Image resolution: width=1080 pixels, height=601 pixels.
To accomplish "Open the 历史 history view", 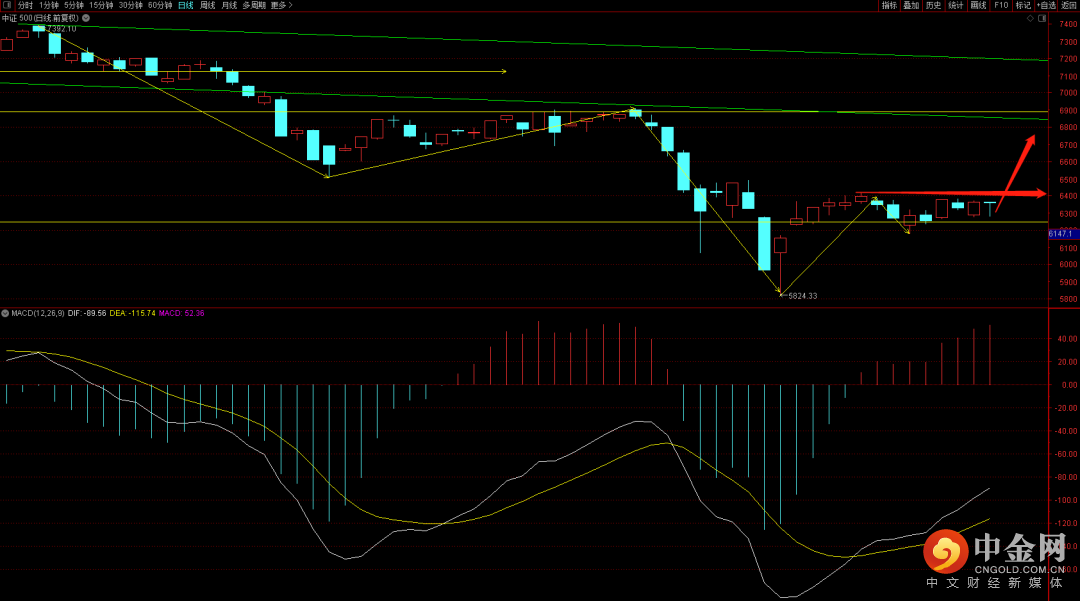I will [x=933, y=5].
